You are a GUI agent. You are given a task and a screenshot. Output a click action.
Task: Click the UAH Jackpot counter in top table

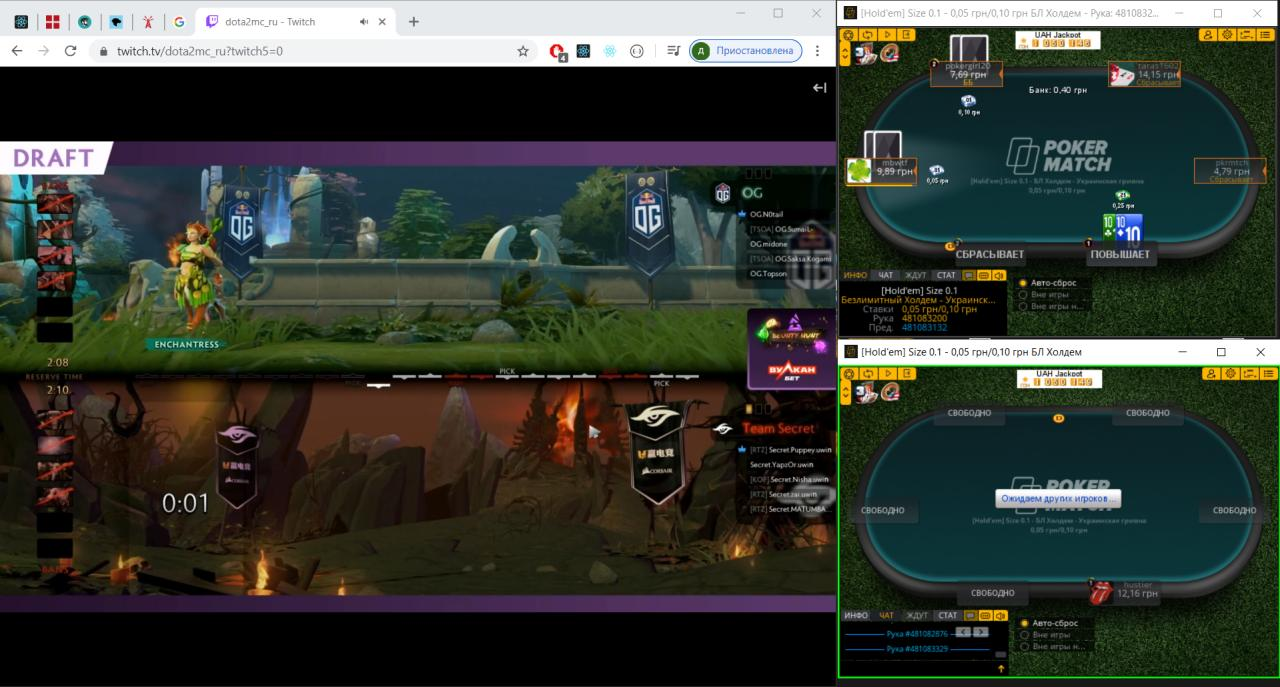(1058, 40)
